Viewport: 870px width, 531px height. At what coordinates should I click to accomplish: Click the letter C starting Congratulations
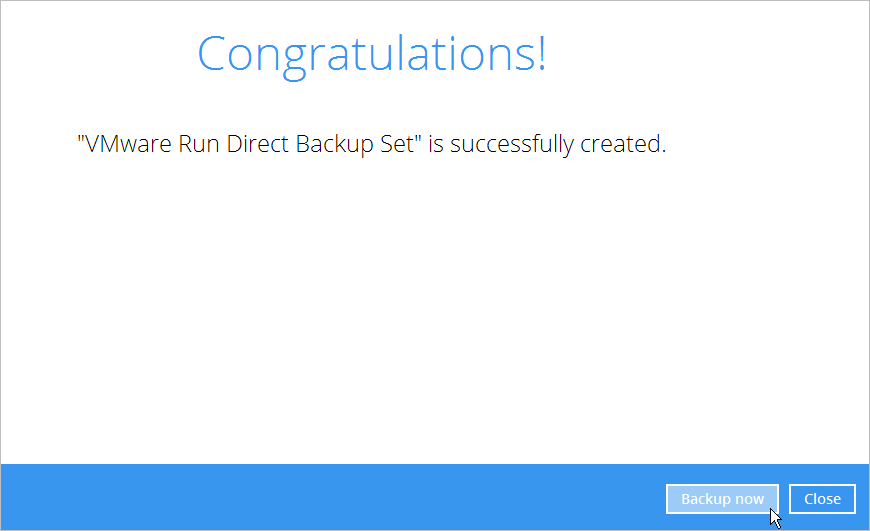click(214, 54)
